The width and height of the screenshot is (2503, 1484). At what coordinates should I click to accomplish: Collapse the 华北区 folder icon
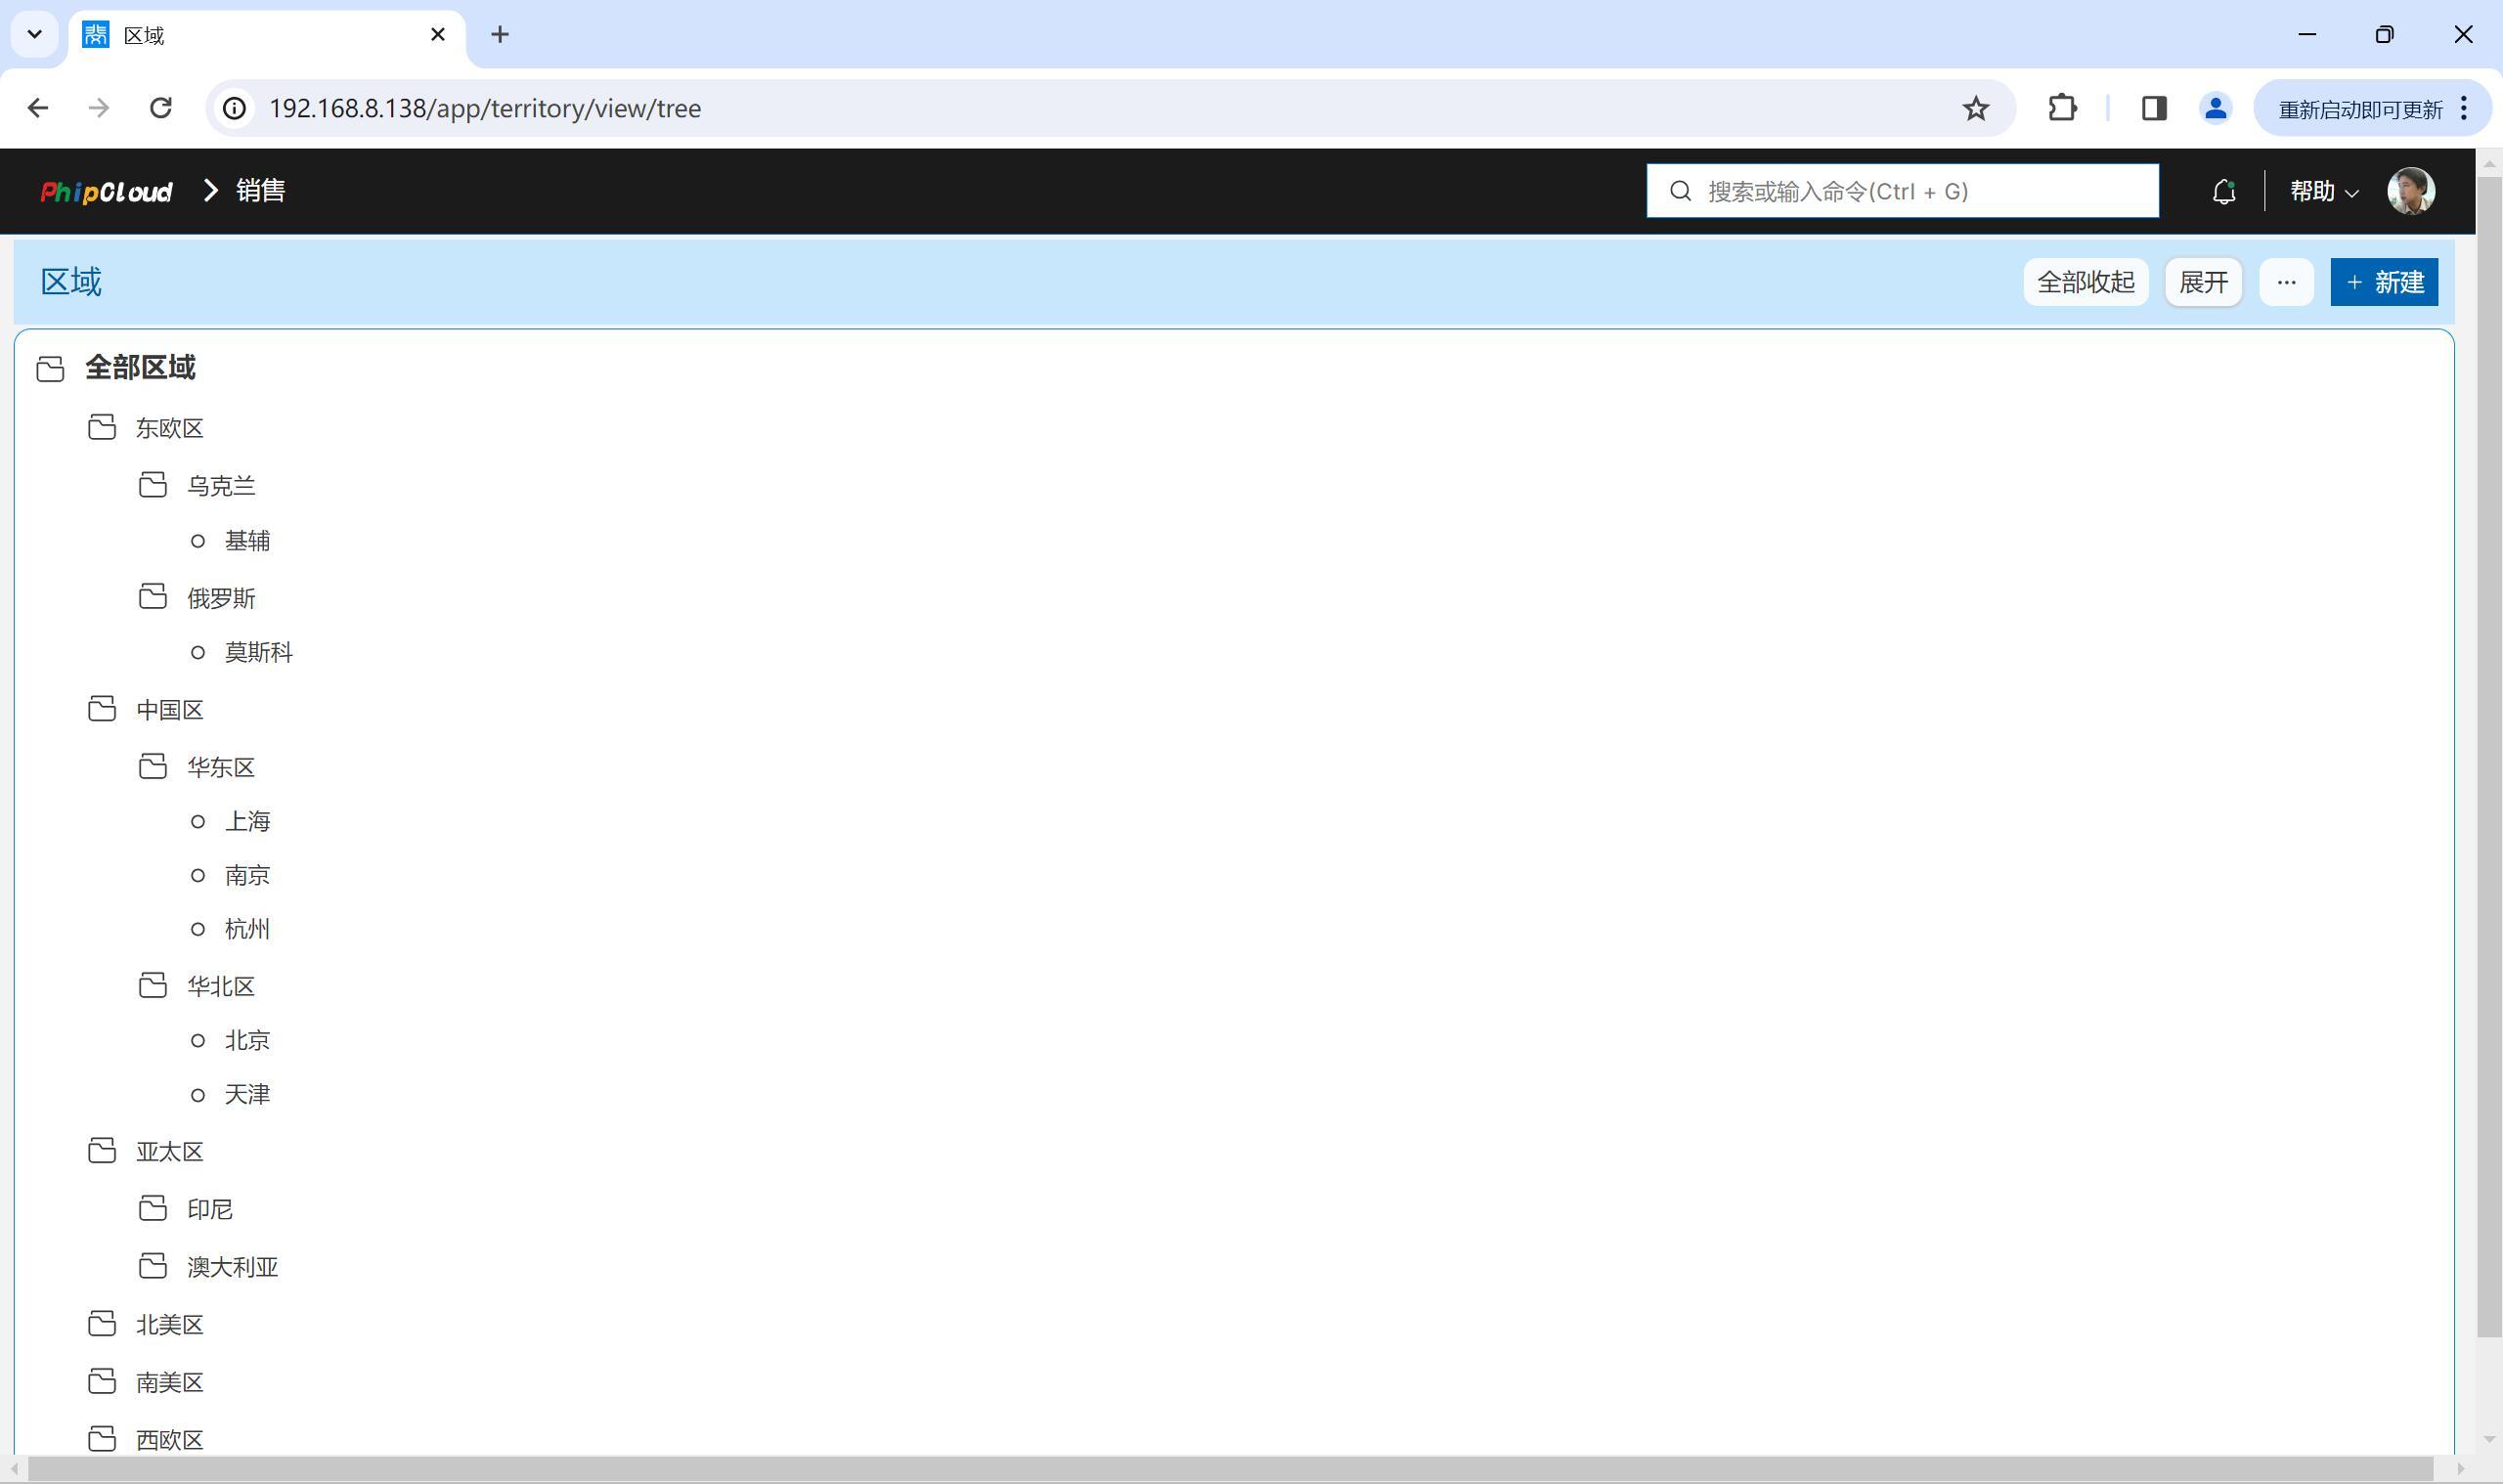click(x=153, y=986)
